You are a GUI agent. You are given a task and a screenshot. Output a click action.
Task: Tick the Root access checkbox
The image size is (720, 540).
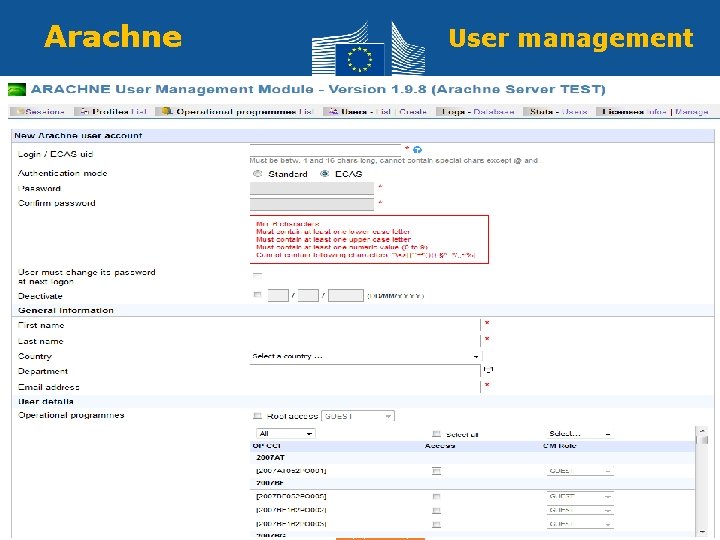pyautogui.click(x=257, y=416)
